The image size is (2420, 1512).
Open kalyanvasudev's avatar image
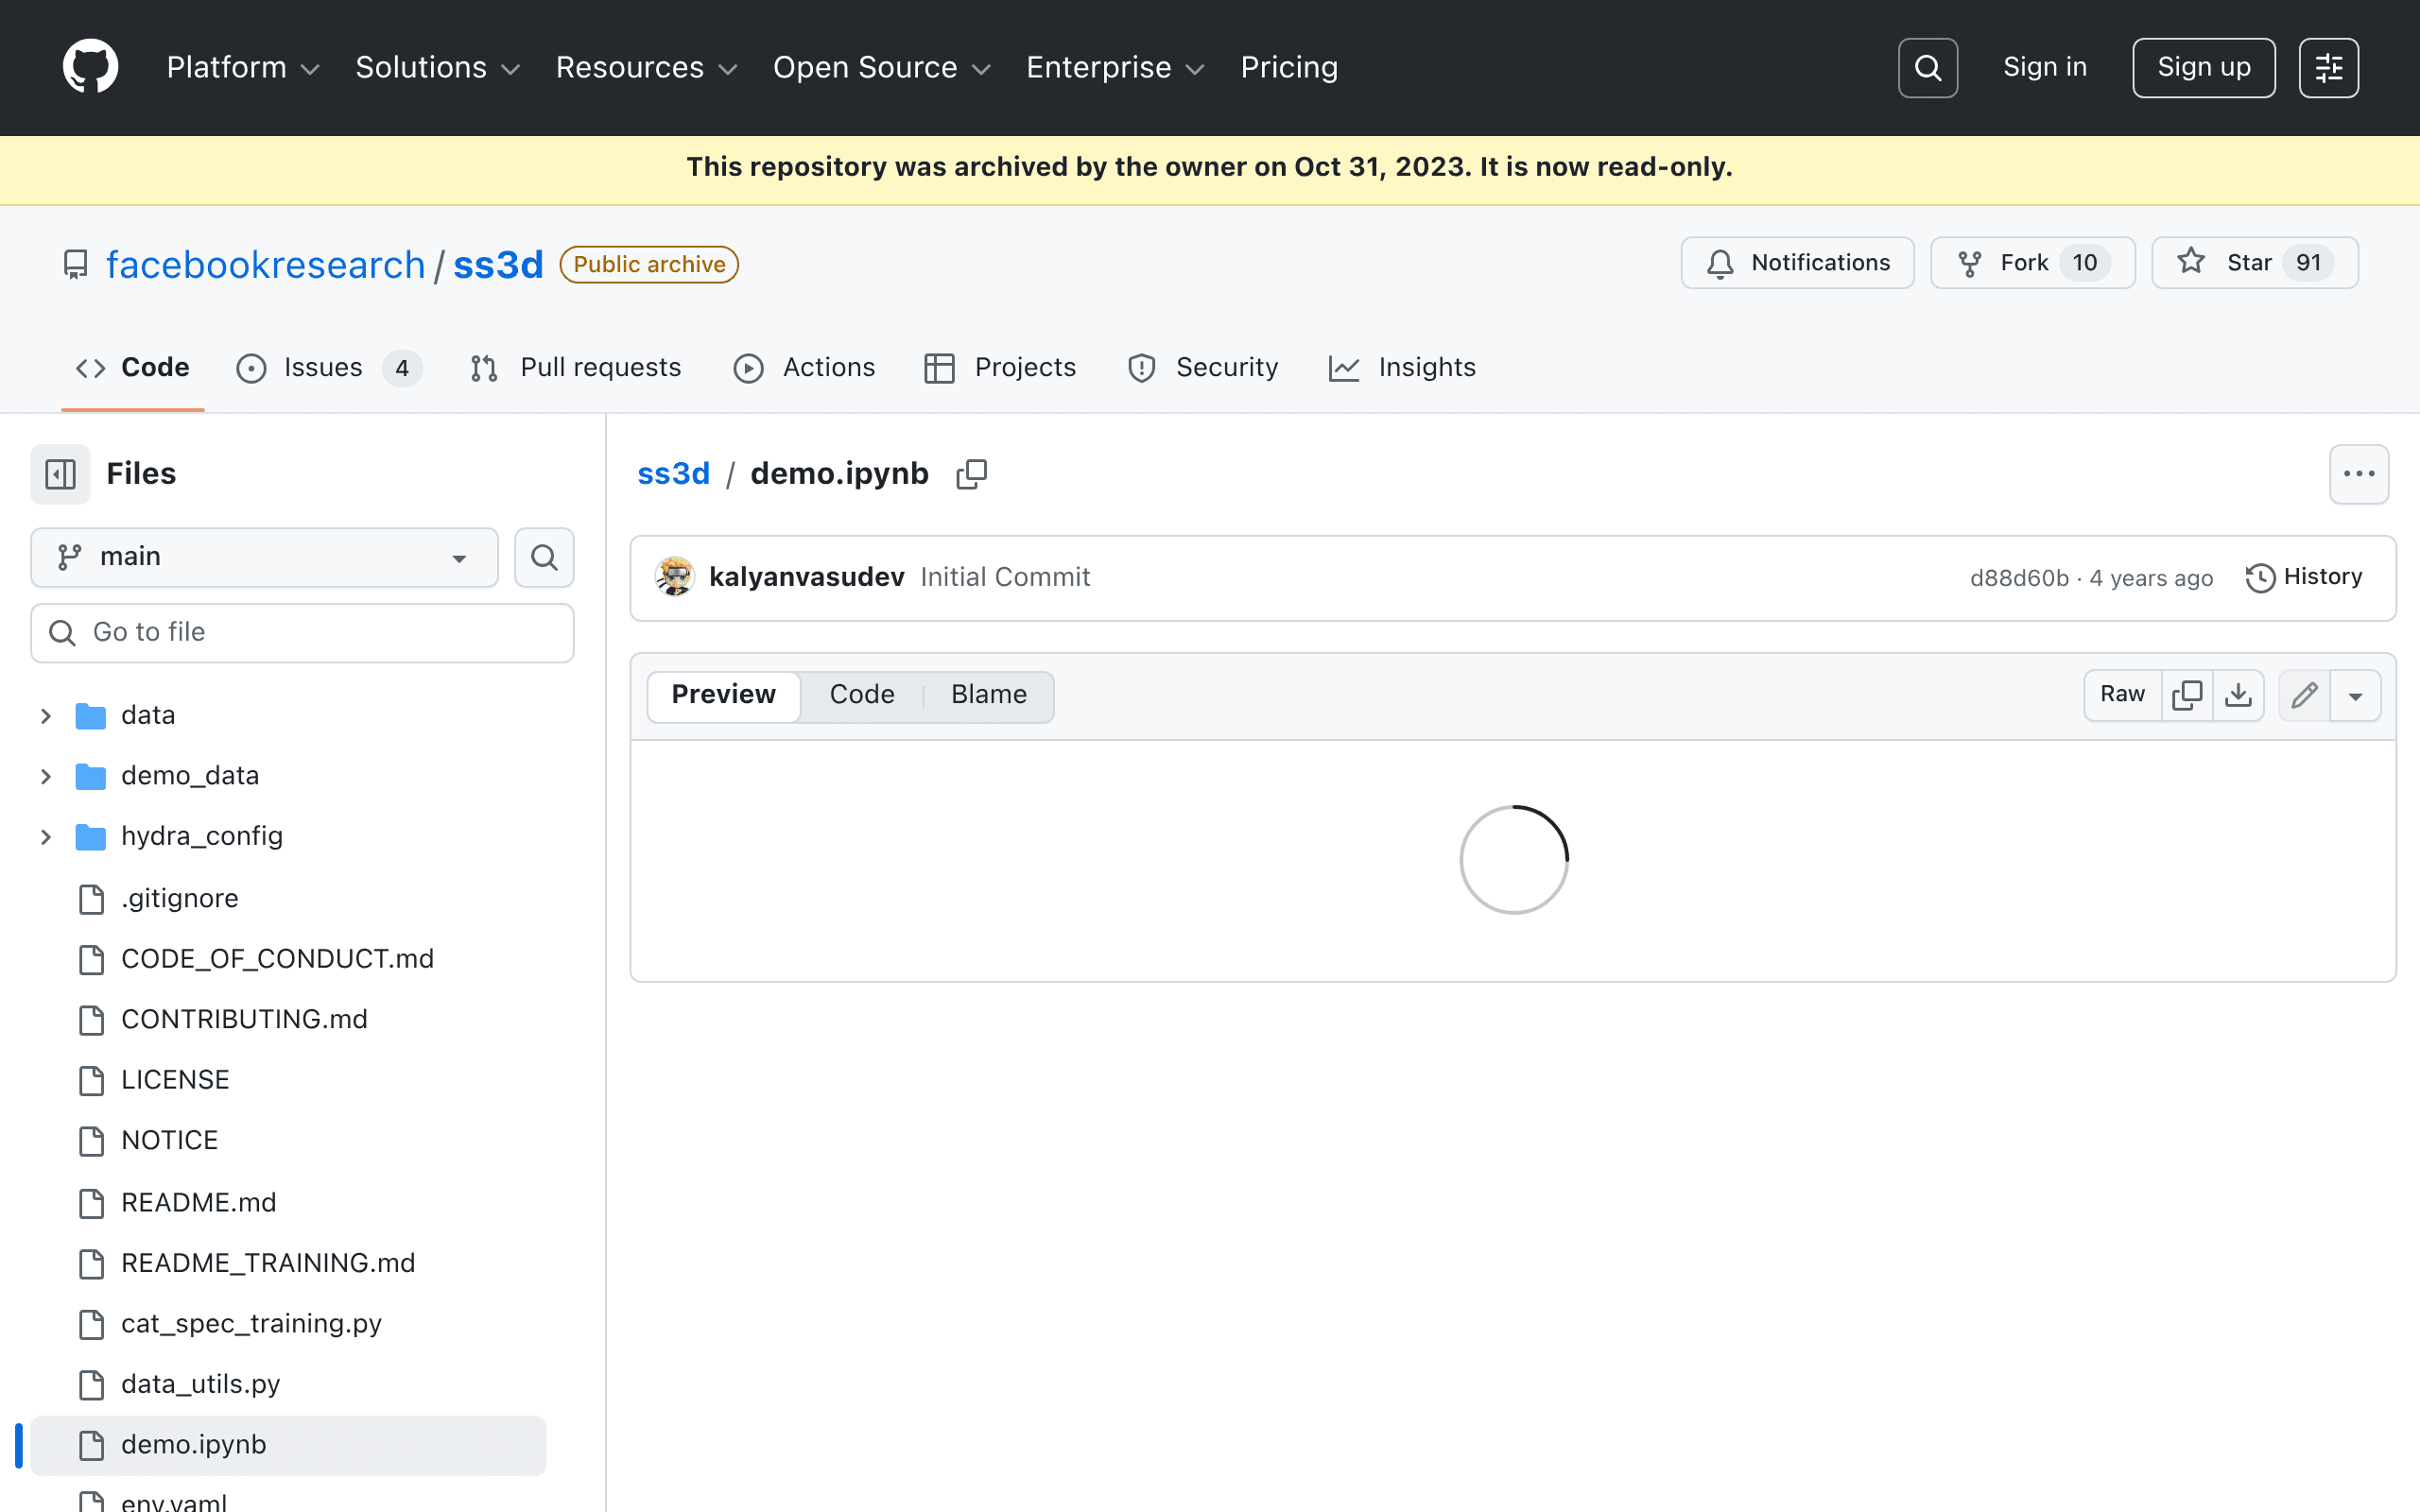click(x=675, y=577)
